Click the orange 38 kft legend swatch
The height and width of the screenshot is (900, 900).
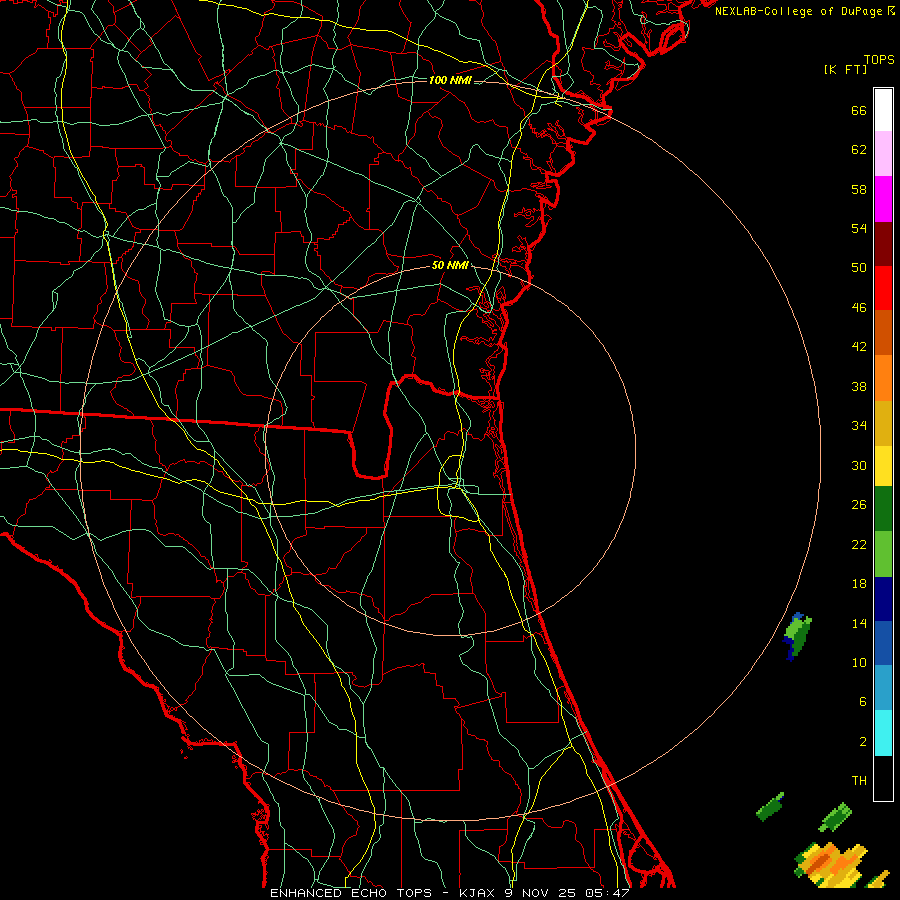click(x=883, y=377)
